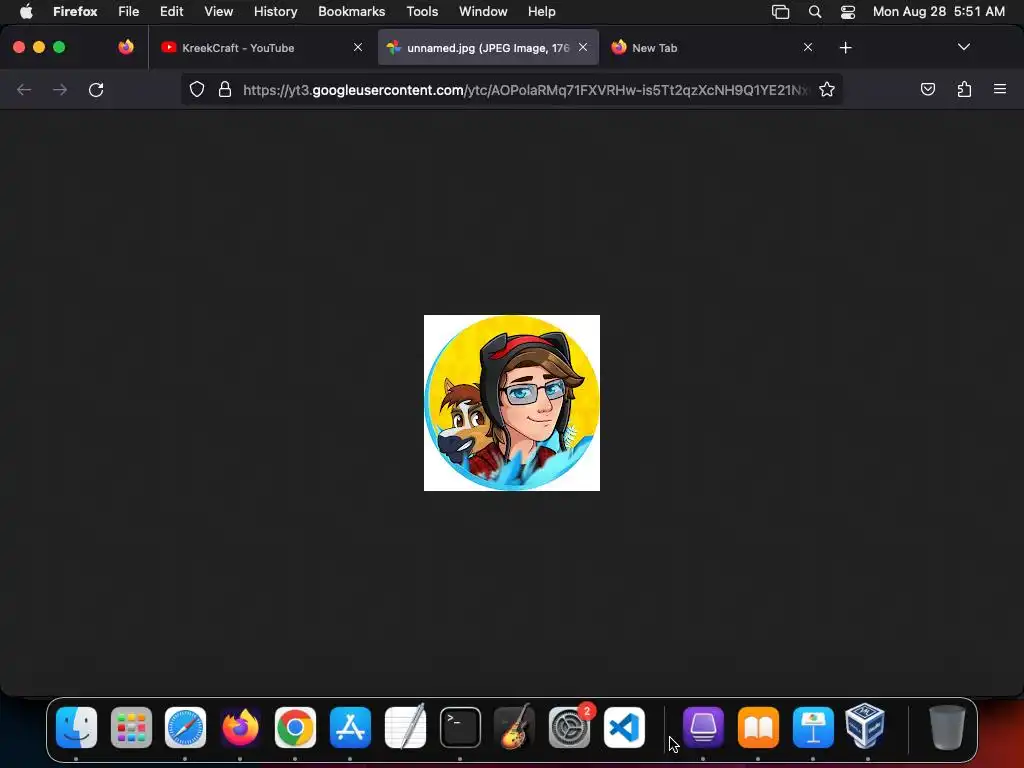This screenshot has width=1024, height=768.
Task: Close the KreekCraft - YouTube tab
Action: pyautogui.click(x=358, y=47)
